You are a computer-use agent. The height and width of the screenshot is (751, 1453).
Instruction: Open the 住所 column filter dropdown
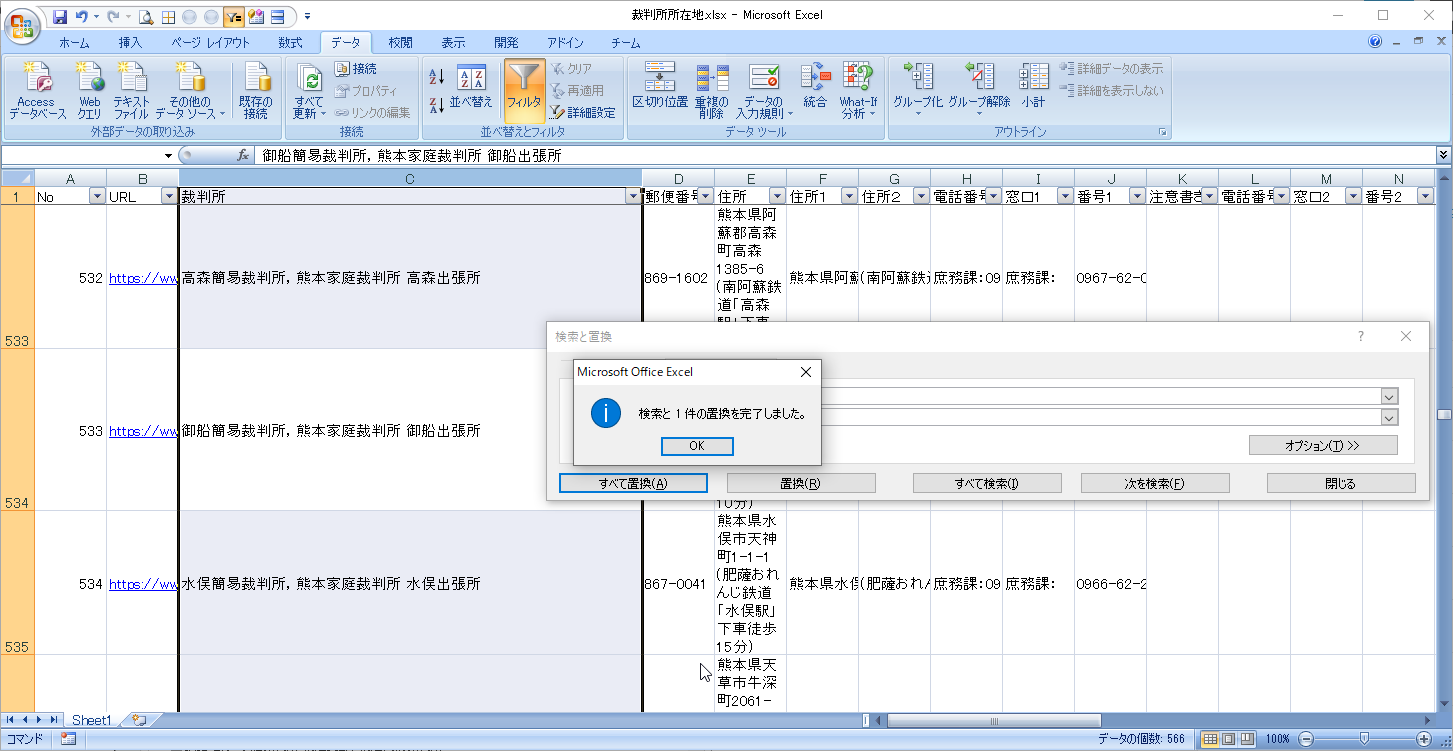click(777, 197)
